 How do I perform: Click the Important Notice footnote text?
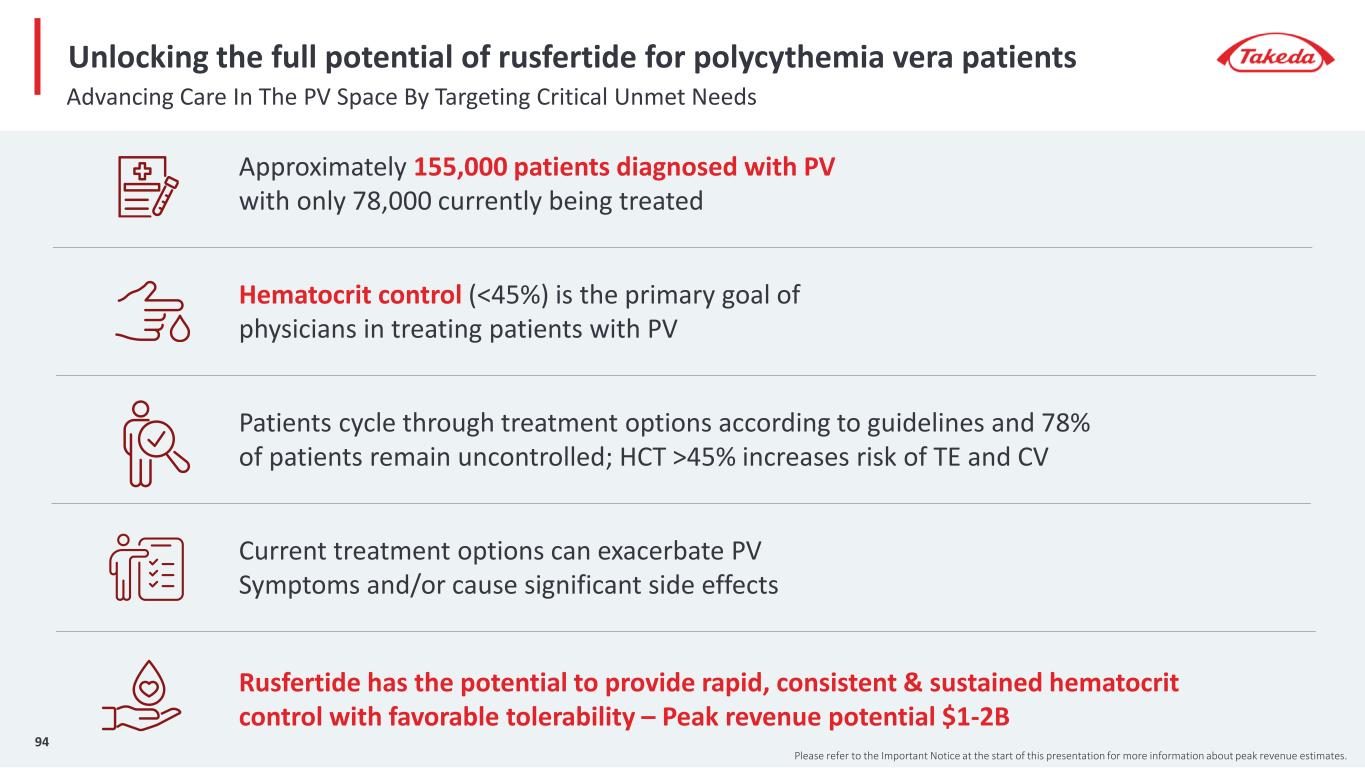coord(1078,753)
